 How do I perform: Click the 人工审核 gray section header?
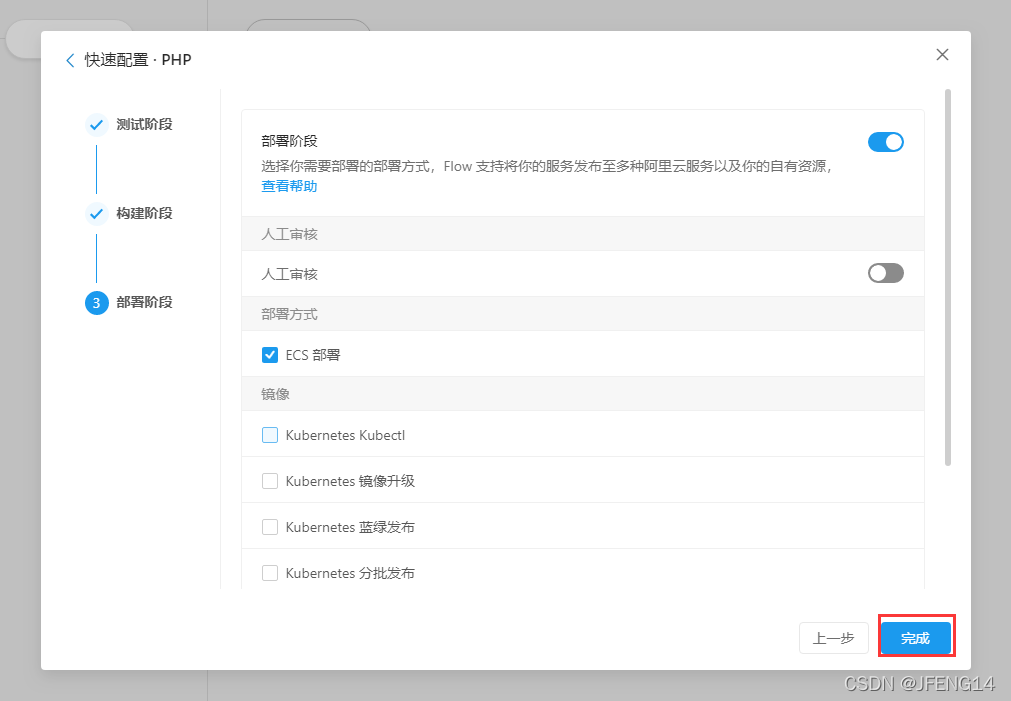583,234
